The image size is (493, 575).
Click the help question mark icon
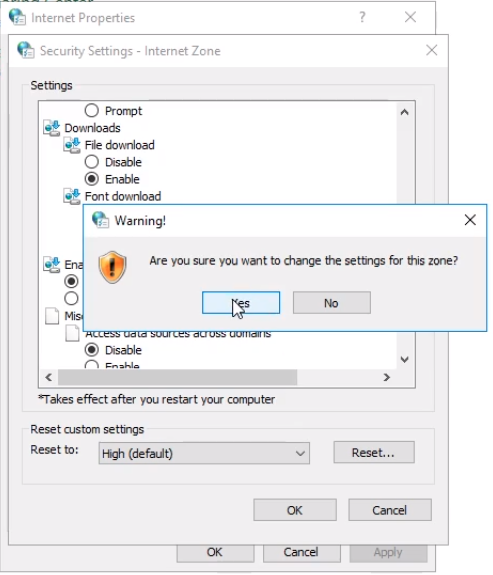[x=362, y=17]
